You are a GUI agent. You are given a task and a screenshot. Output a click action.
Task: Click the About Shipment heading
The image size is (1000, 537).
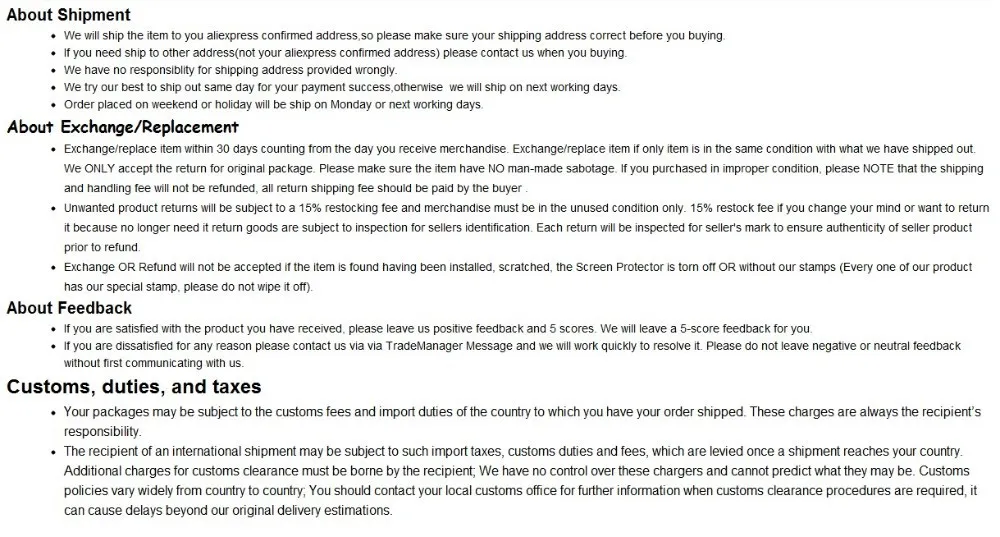68,15
